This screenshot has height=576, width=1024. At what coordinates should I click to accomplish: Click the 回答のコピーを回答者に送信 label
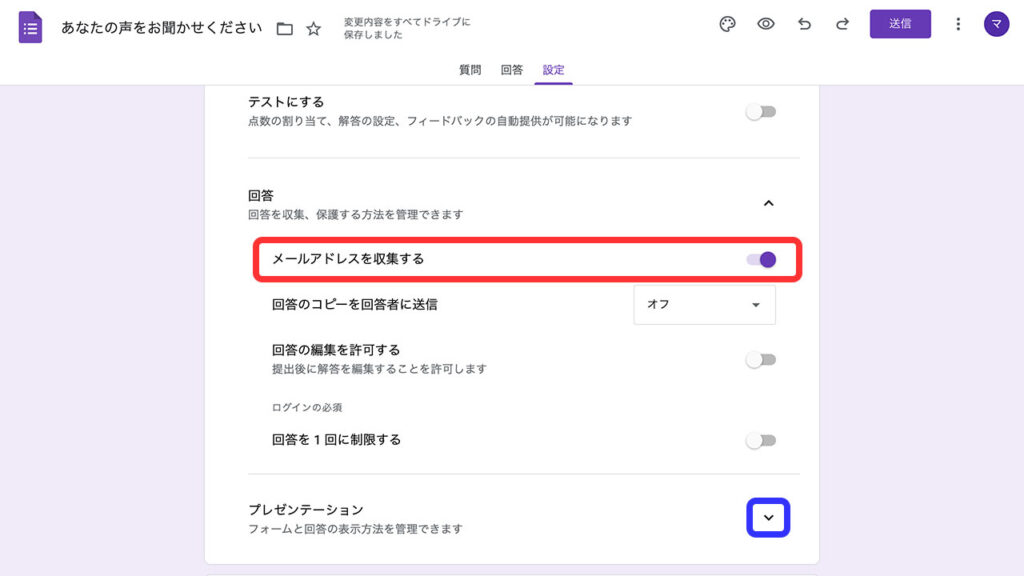tap(355, 304)
